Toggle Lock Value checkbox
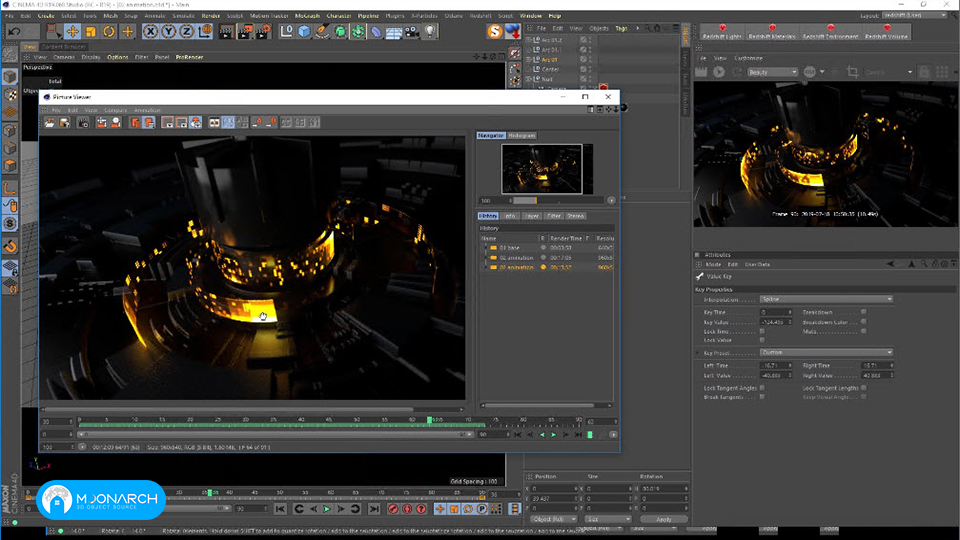The width and height of the screenshot is (960, 540). (762, 340)
